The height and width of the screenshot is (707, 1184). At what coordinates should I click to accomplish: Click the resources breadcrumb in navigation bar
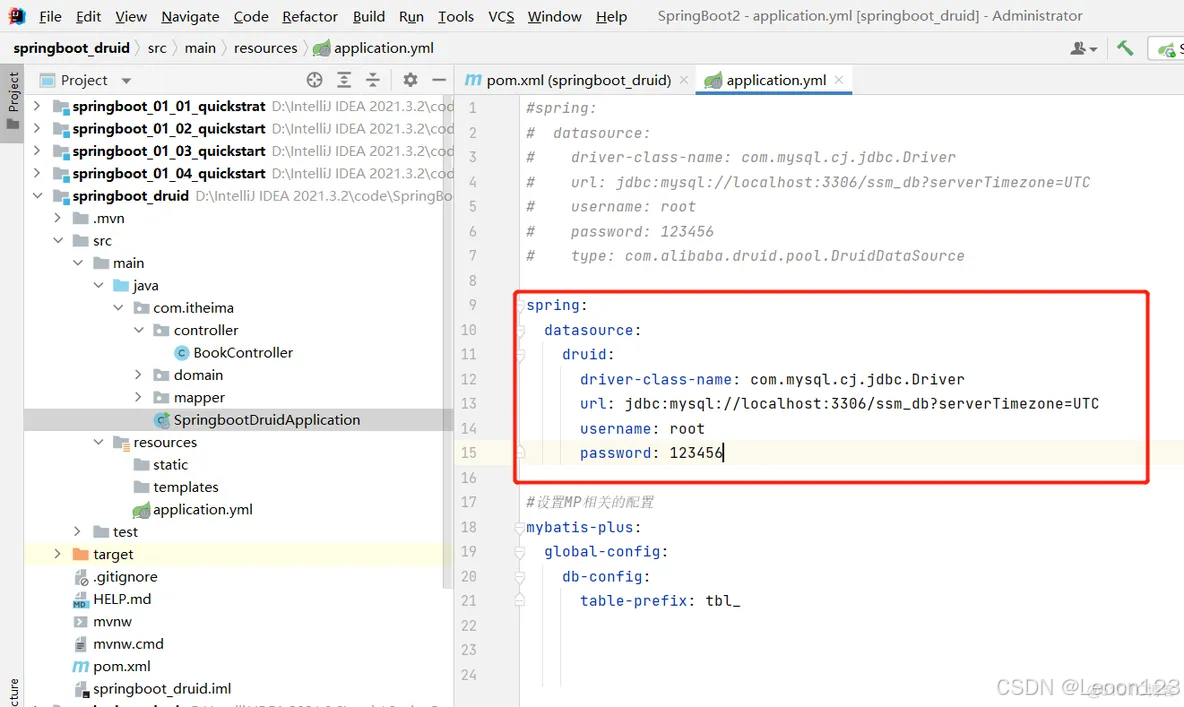266,48
